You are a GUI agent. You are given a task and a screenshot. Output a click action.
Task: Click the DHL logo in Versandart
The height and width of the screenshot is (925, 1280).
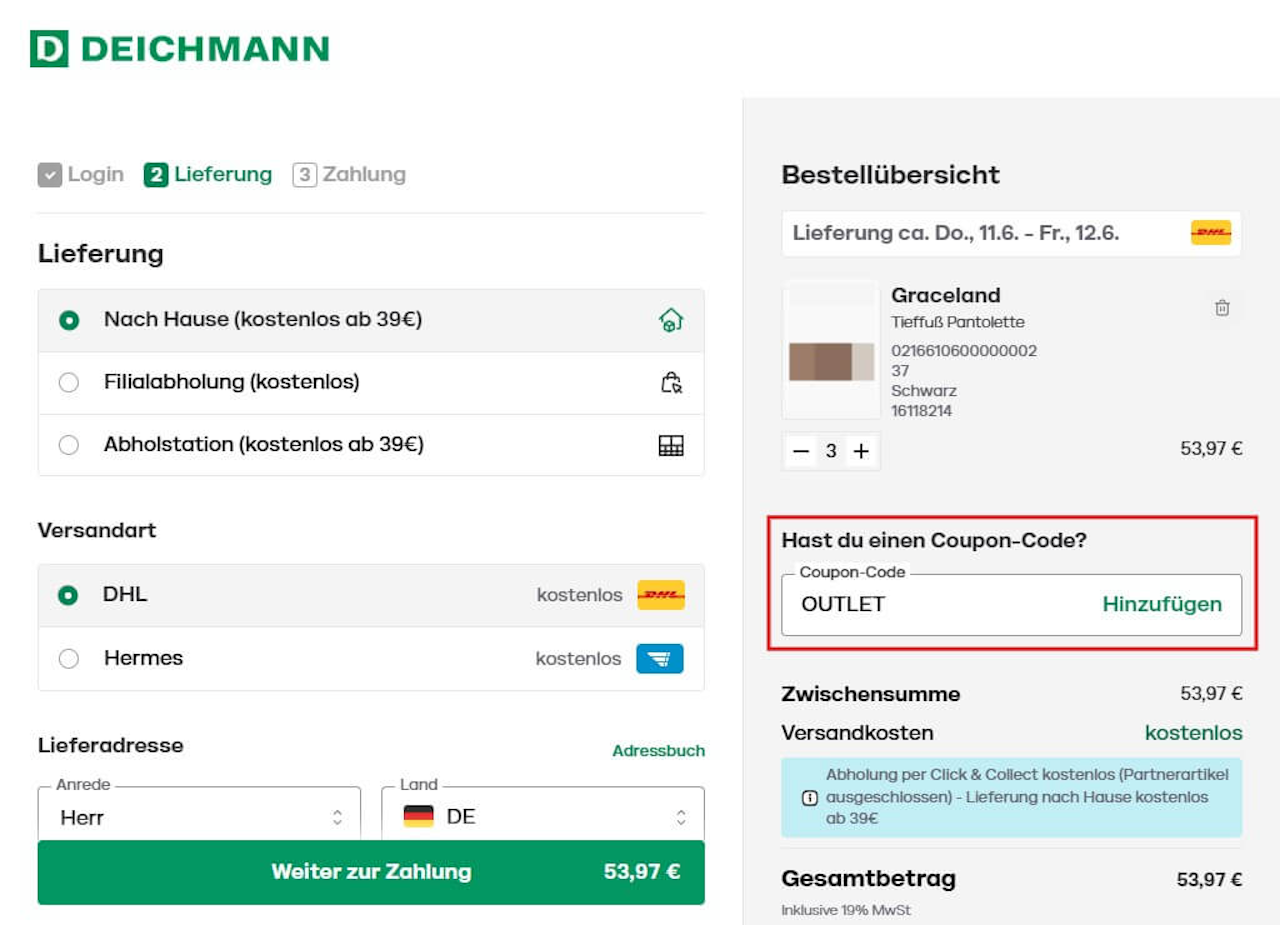coord(661,595)
